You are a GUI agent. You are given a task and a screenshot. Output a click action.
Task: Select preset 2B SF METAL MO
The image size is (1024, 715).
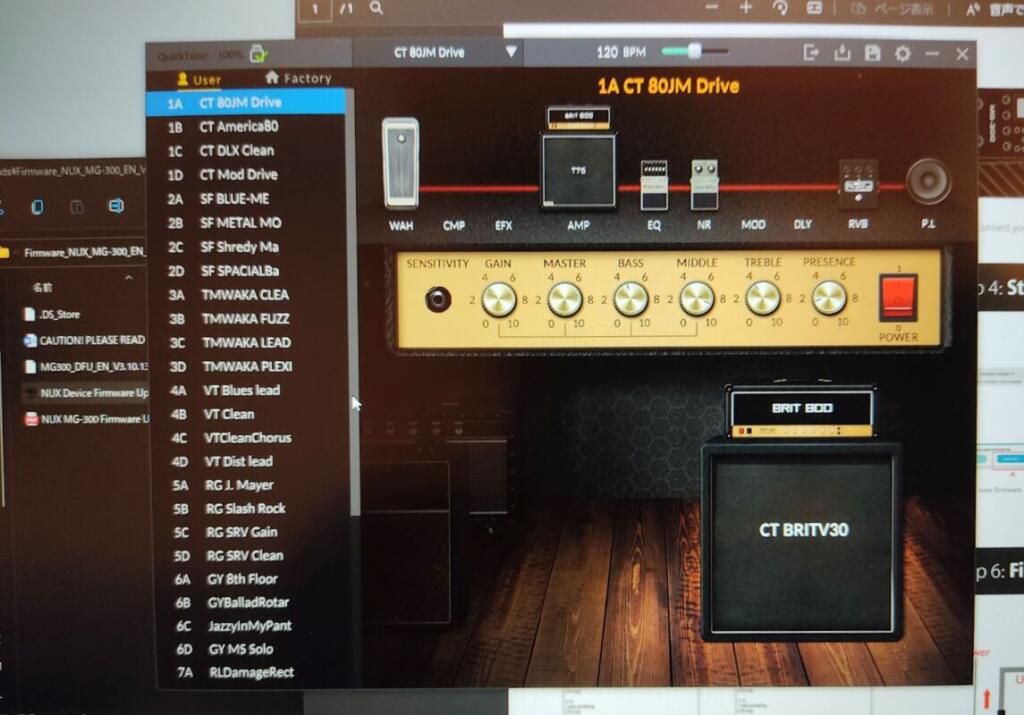click(x=248, y=223)
